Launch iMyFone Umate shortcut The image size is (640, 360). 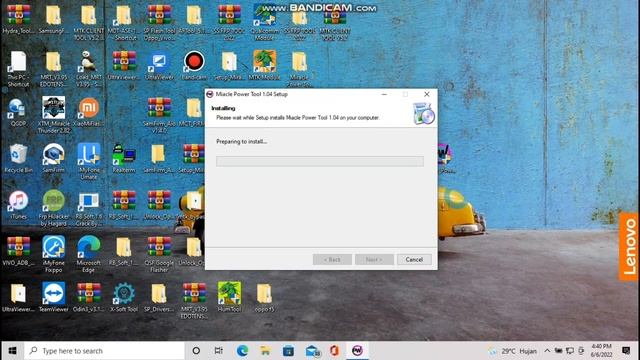coord(89,161)
